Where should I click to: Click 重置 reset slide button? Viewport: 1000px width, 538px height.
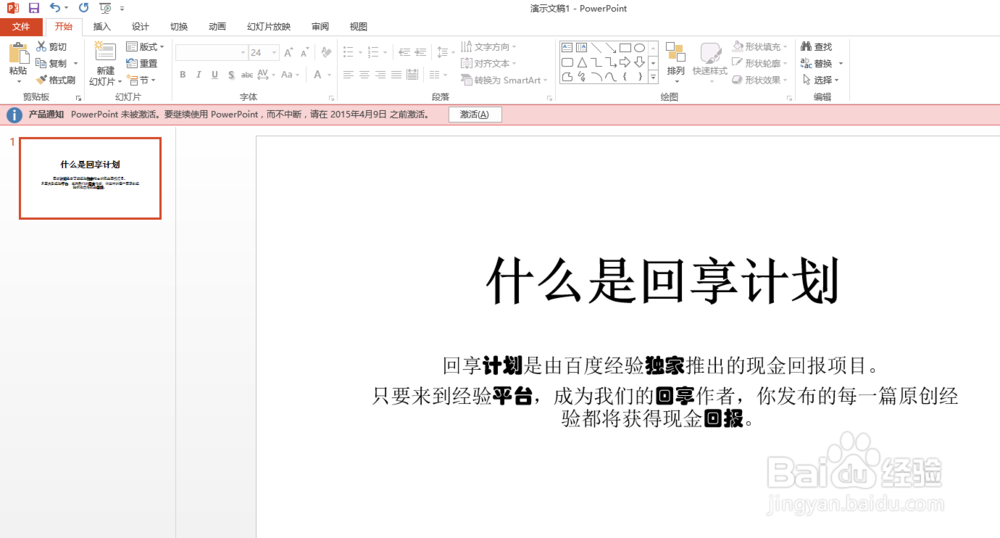(142, 63)
